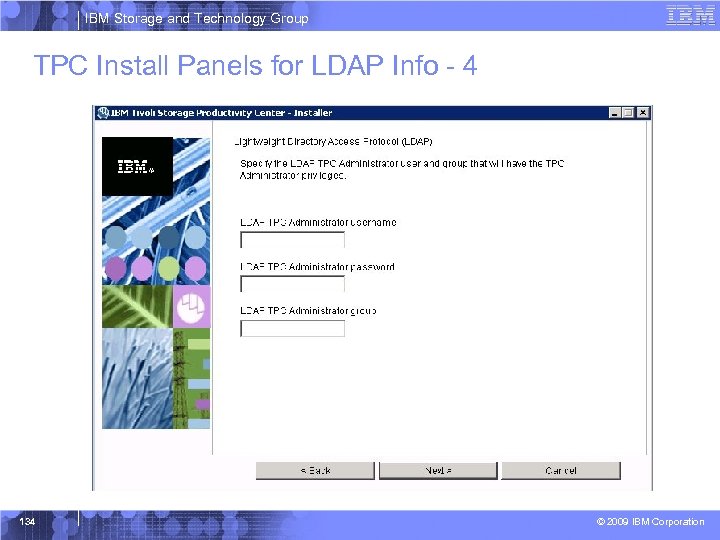Click the LDAP TPC Administrator username field

coord(292,240)
